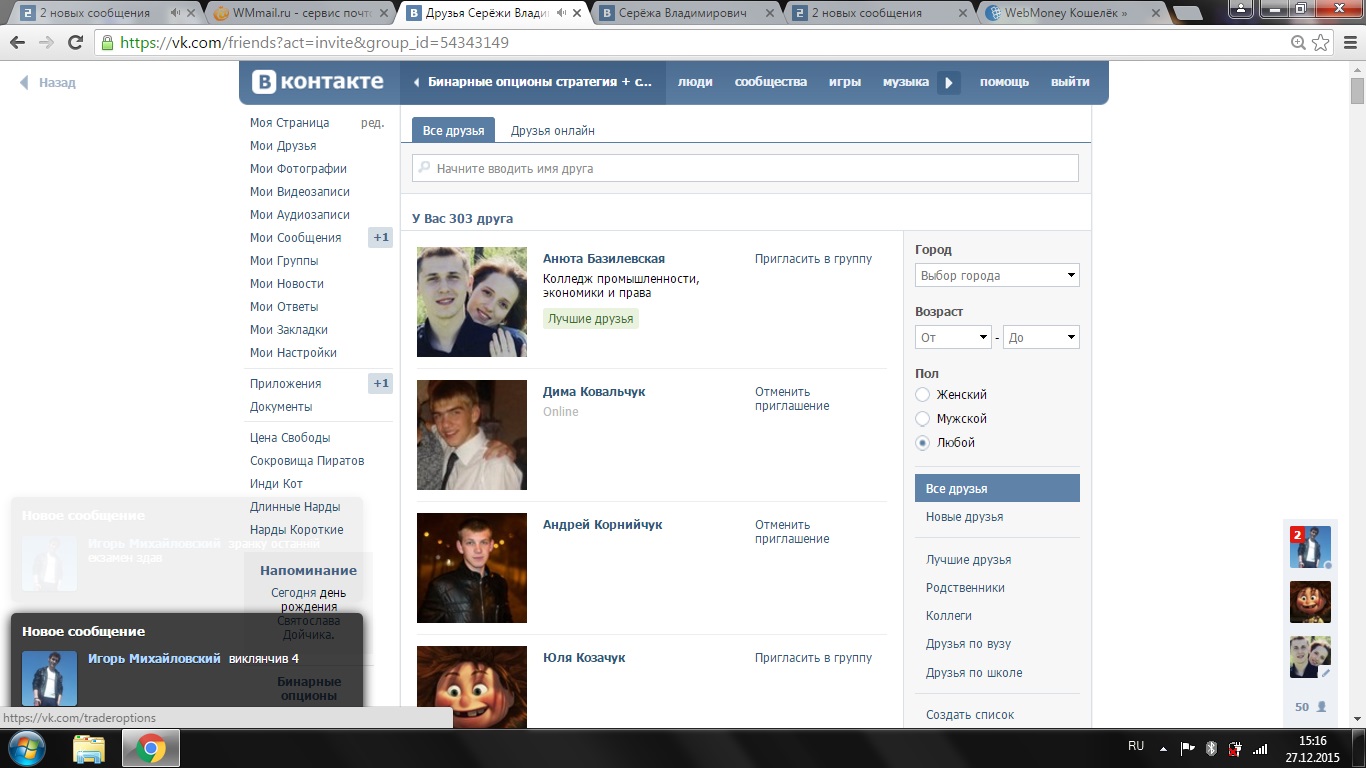The height and width of the screenshot is (768, 1366).
Task: Open сообщества in top menu
Action: pyautogui.click(x=771, y=82)
